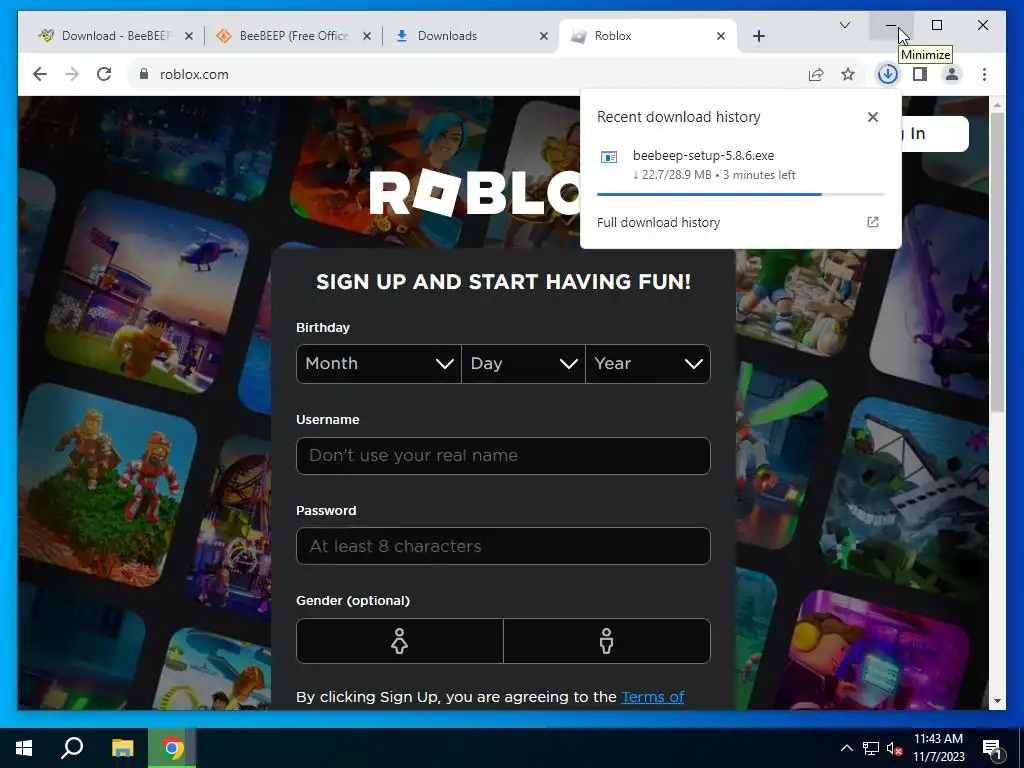Expand the Day birthday dropdown

(x=523, y=364)
